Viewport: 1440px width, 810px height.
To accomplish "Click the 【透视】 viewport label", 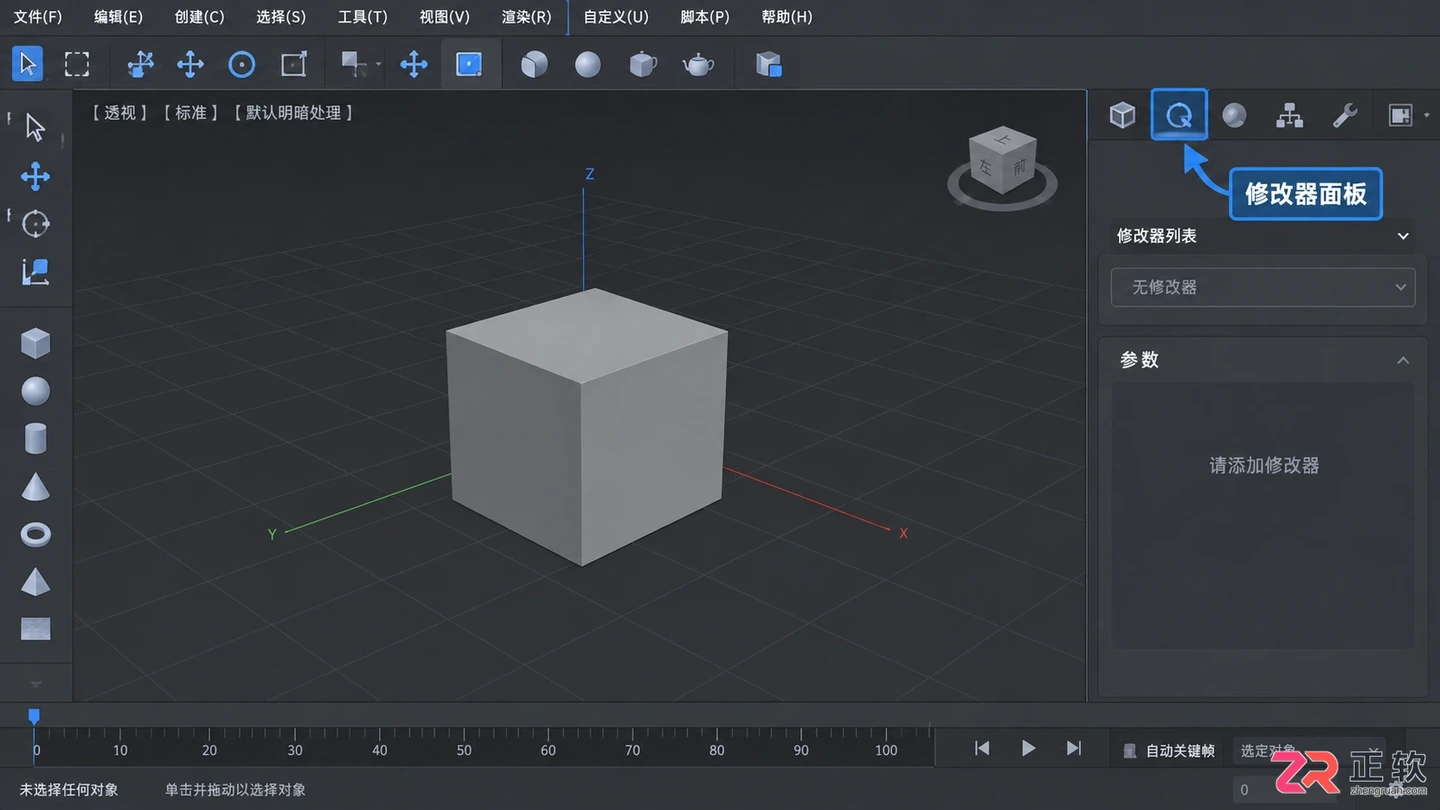I will [120, 113].
